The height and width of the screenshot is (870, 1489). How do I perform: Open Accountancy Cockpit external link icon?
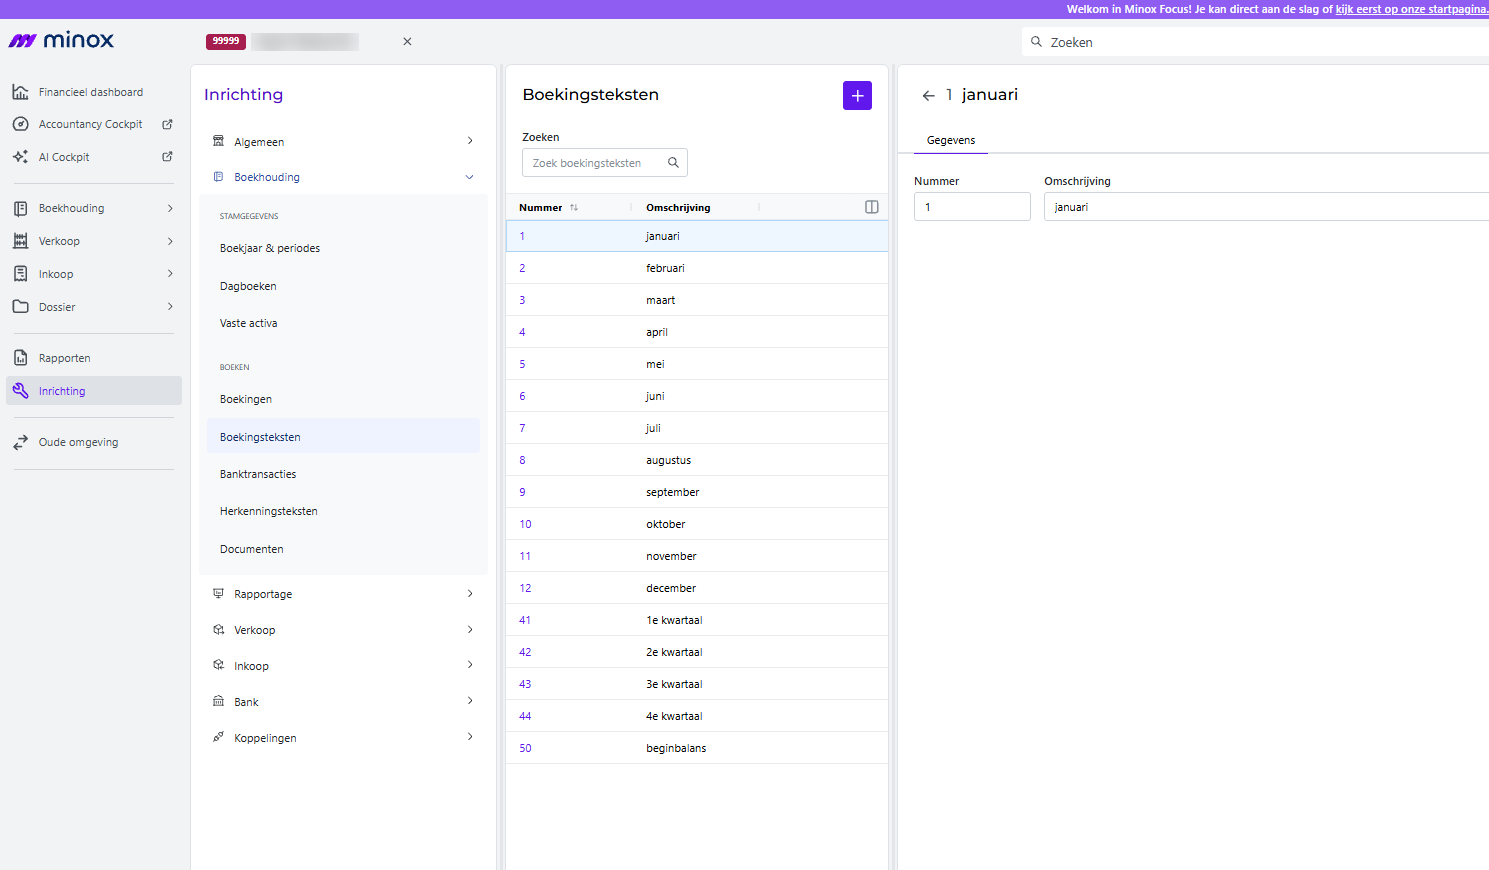point(167,124)
